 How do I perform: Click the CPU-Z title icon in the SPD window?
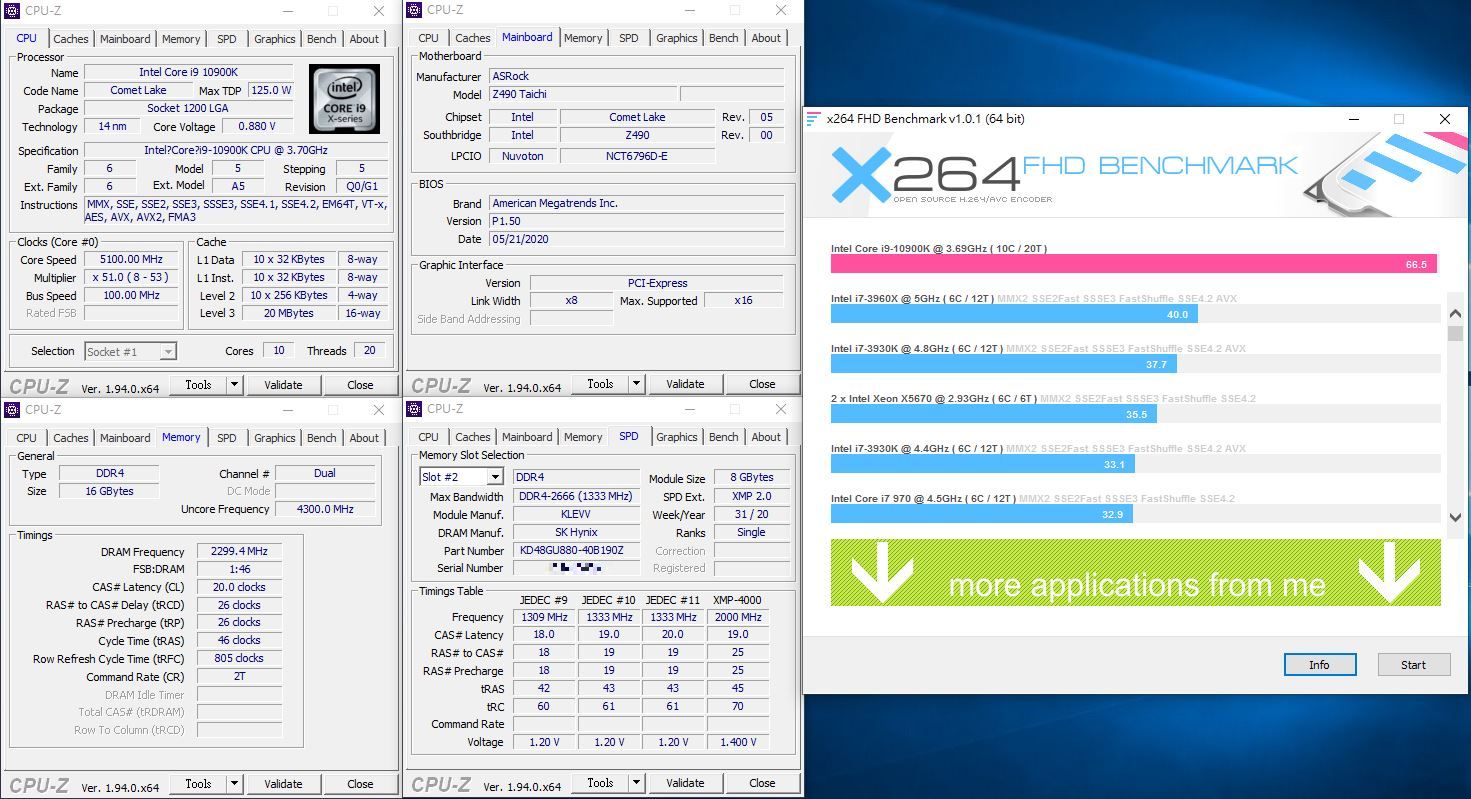414,408
